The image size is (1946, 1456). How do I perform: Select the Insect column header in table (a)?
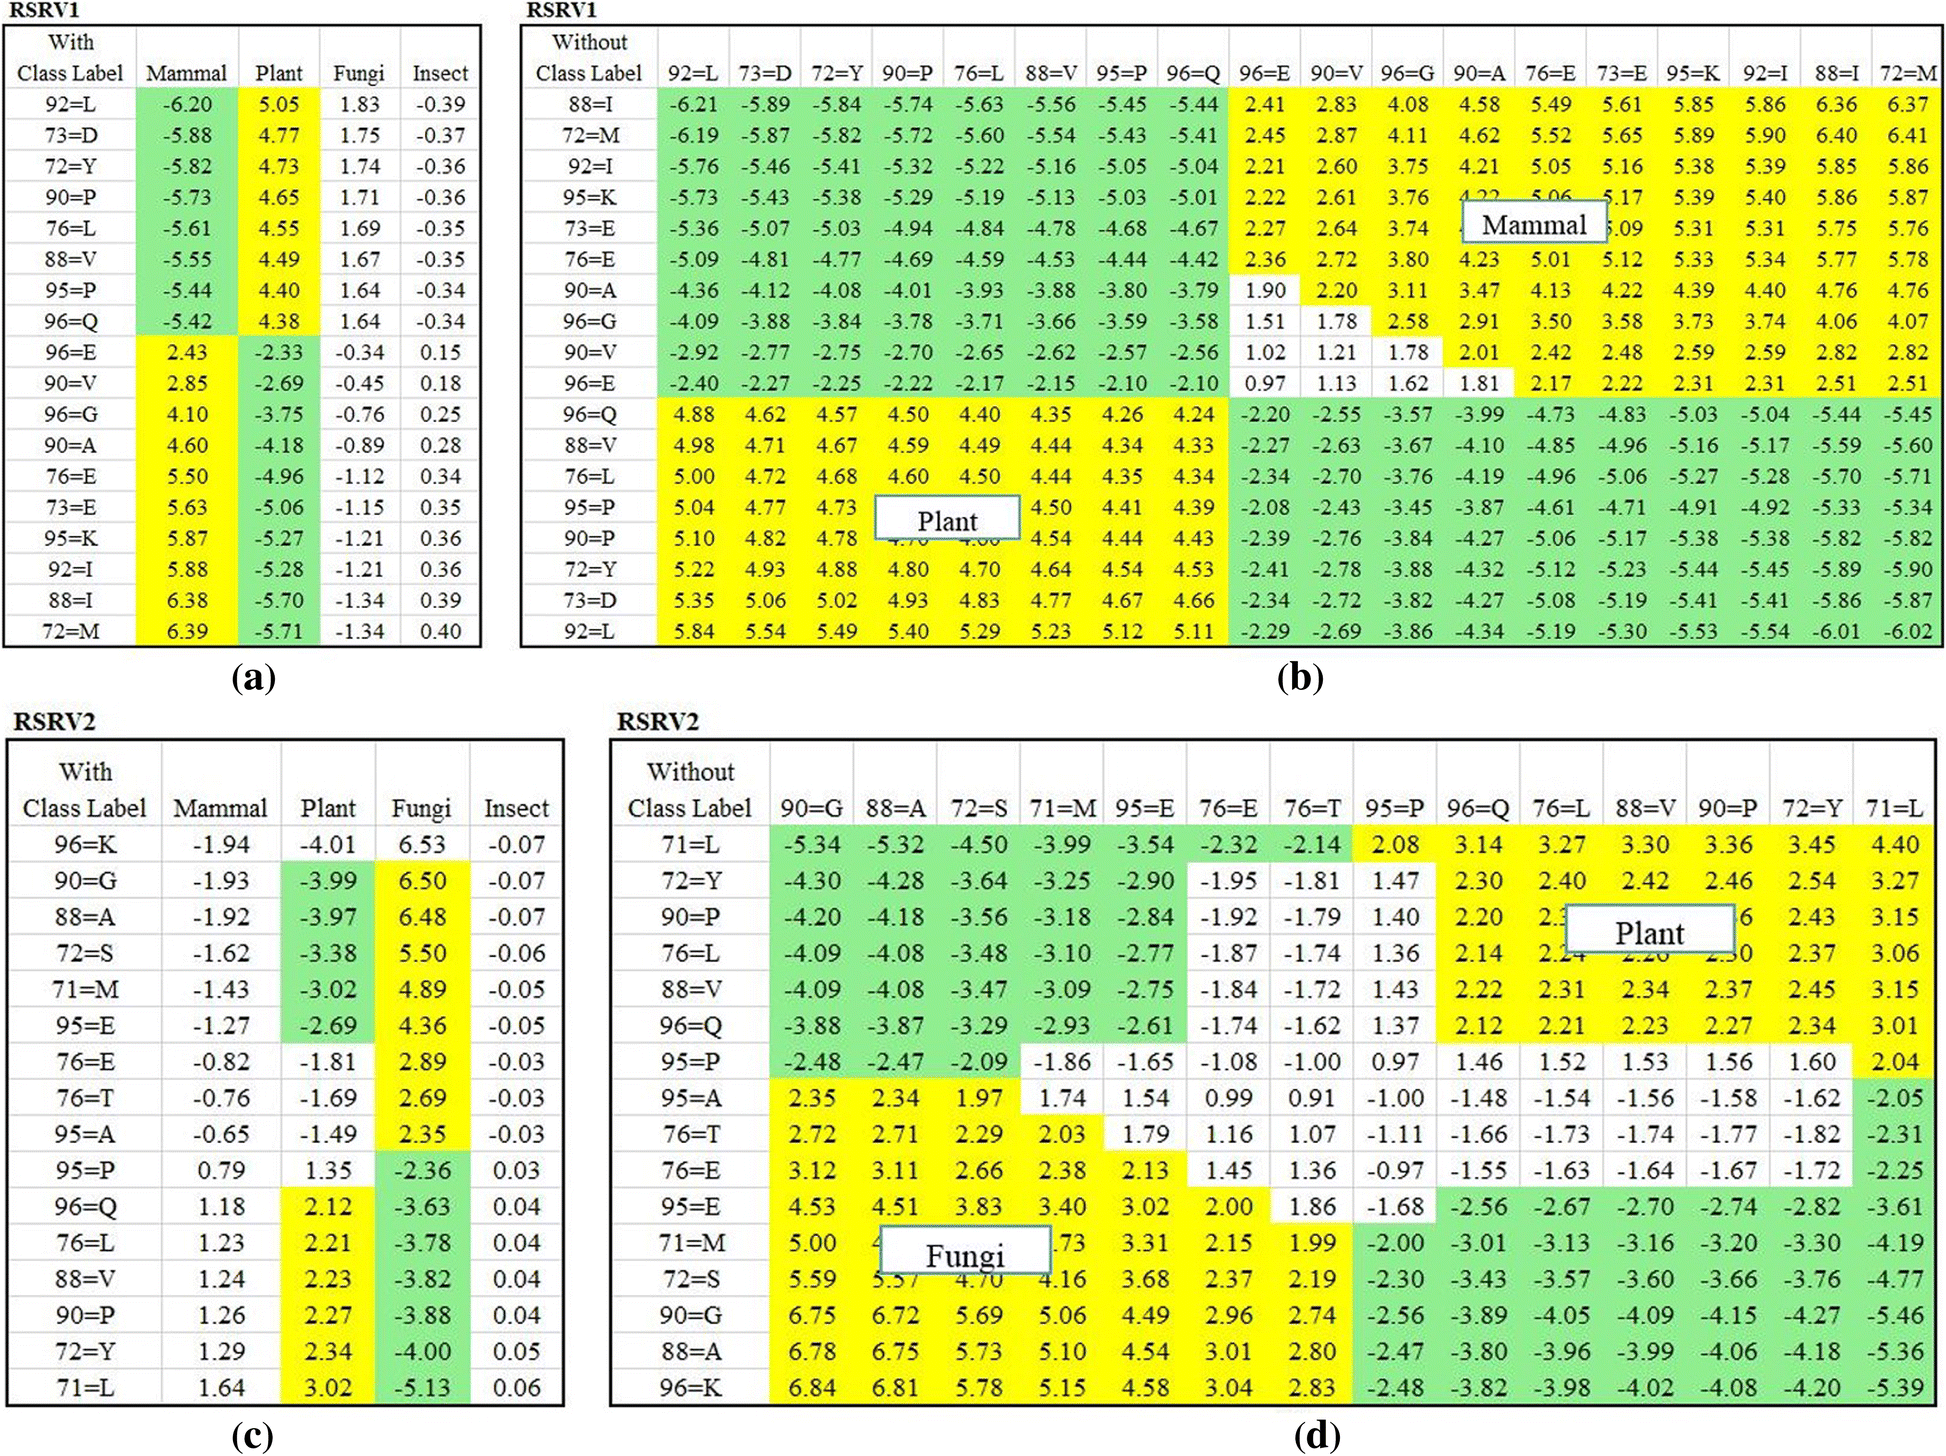(440, 73)
